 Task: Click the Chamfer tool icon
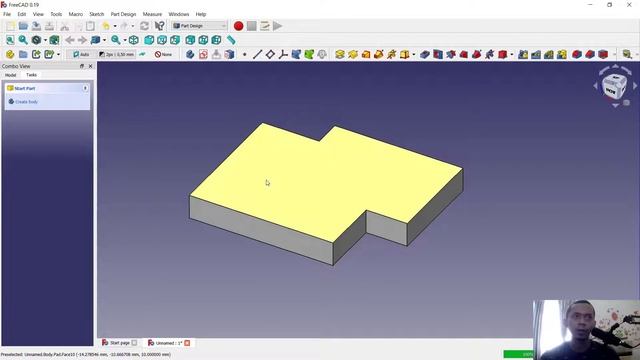(590, 54)
